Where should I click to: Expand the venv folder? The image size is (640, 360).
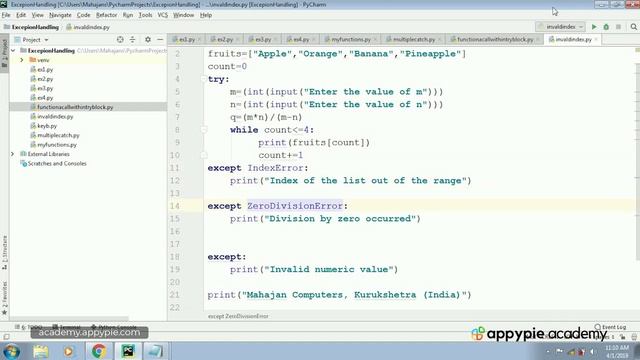click(22, 60)
